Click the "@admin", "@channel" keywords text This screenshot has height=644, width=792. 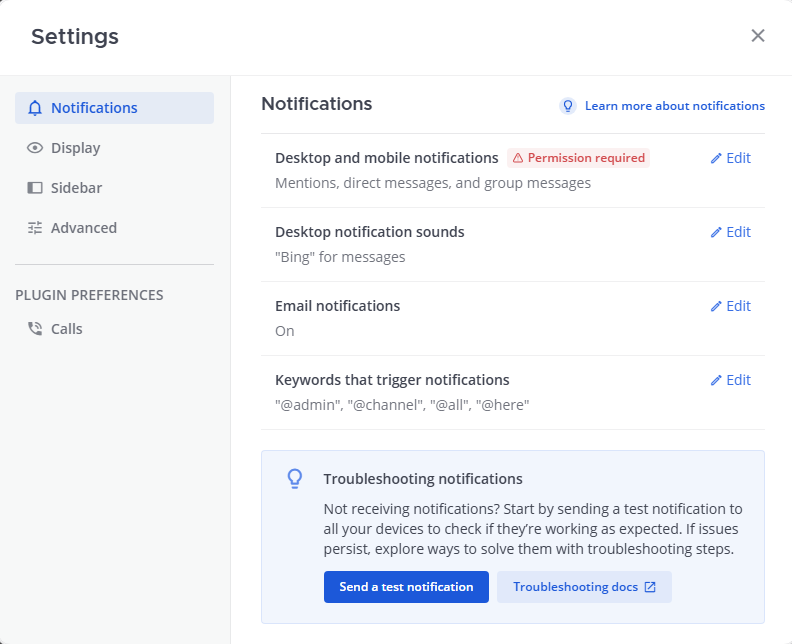tap(402, 405)
